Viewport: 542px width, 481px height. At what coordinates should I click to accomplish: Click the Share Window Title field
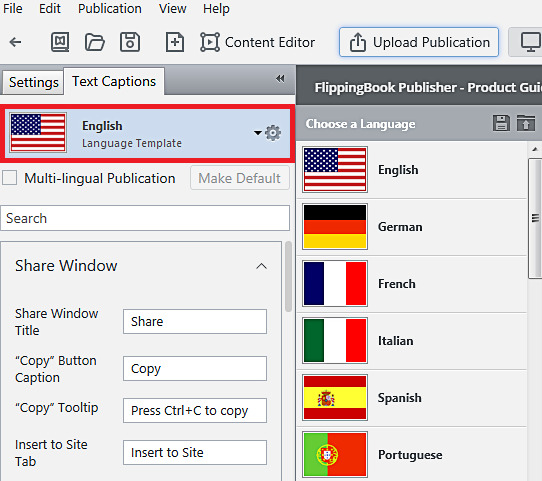[195, 322]
